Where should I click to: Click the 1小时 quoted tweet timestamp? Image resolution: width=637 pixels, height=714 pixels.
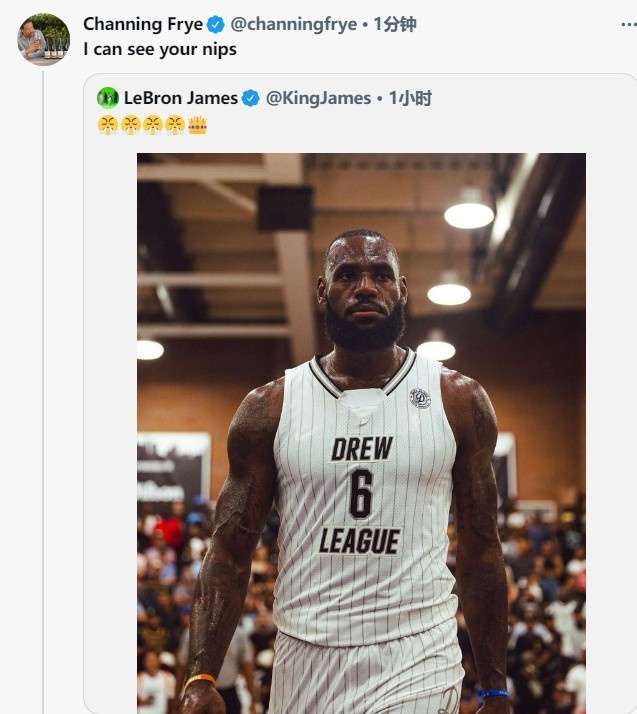[x=410, y=98]
